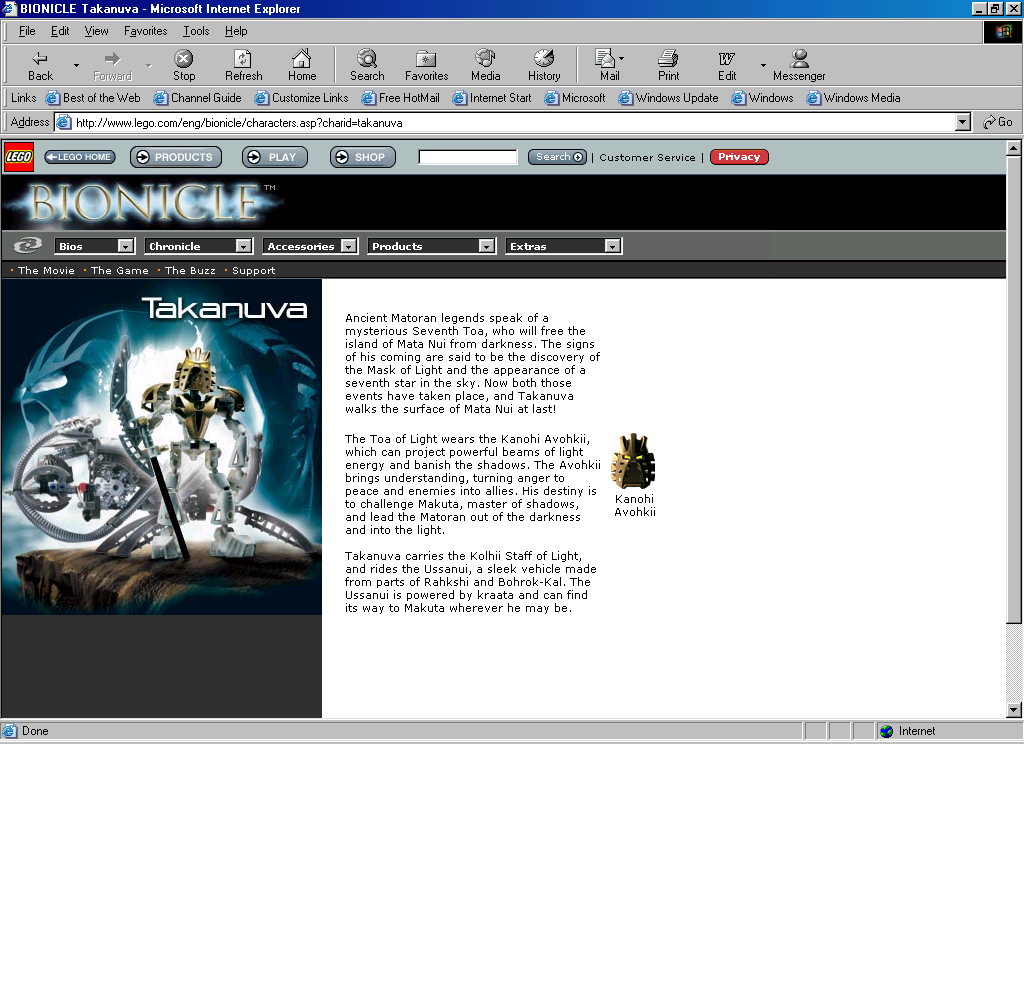Click the Windows Media link icon
1024x1000 pixels.
[x=813, y=98]
